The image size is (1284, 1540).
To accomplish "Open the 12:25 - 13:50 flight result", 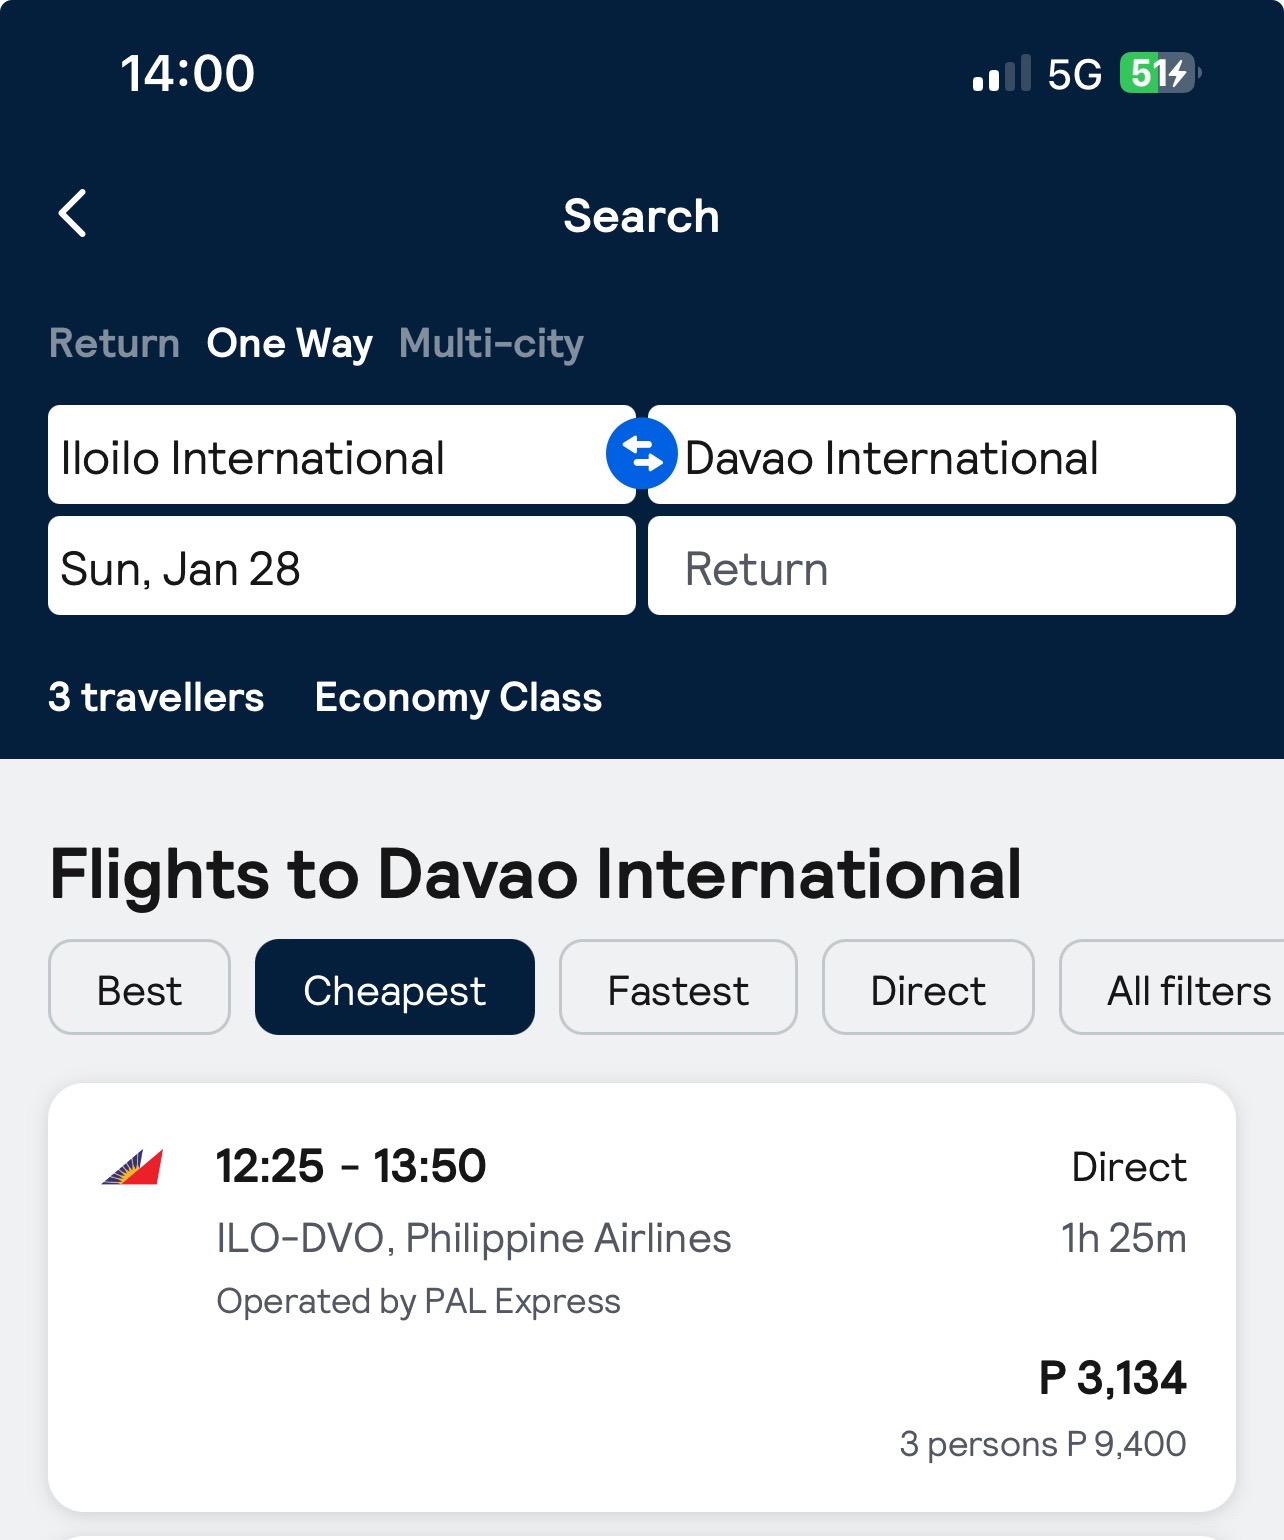I will click(642, 1297).
